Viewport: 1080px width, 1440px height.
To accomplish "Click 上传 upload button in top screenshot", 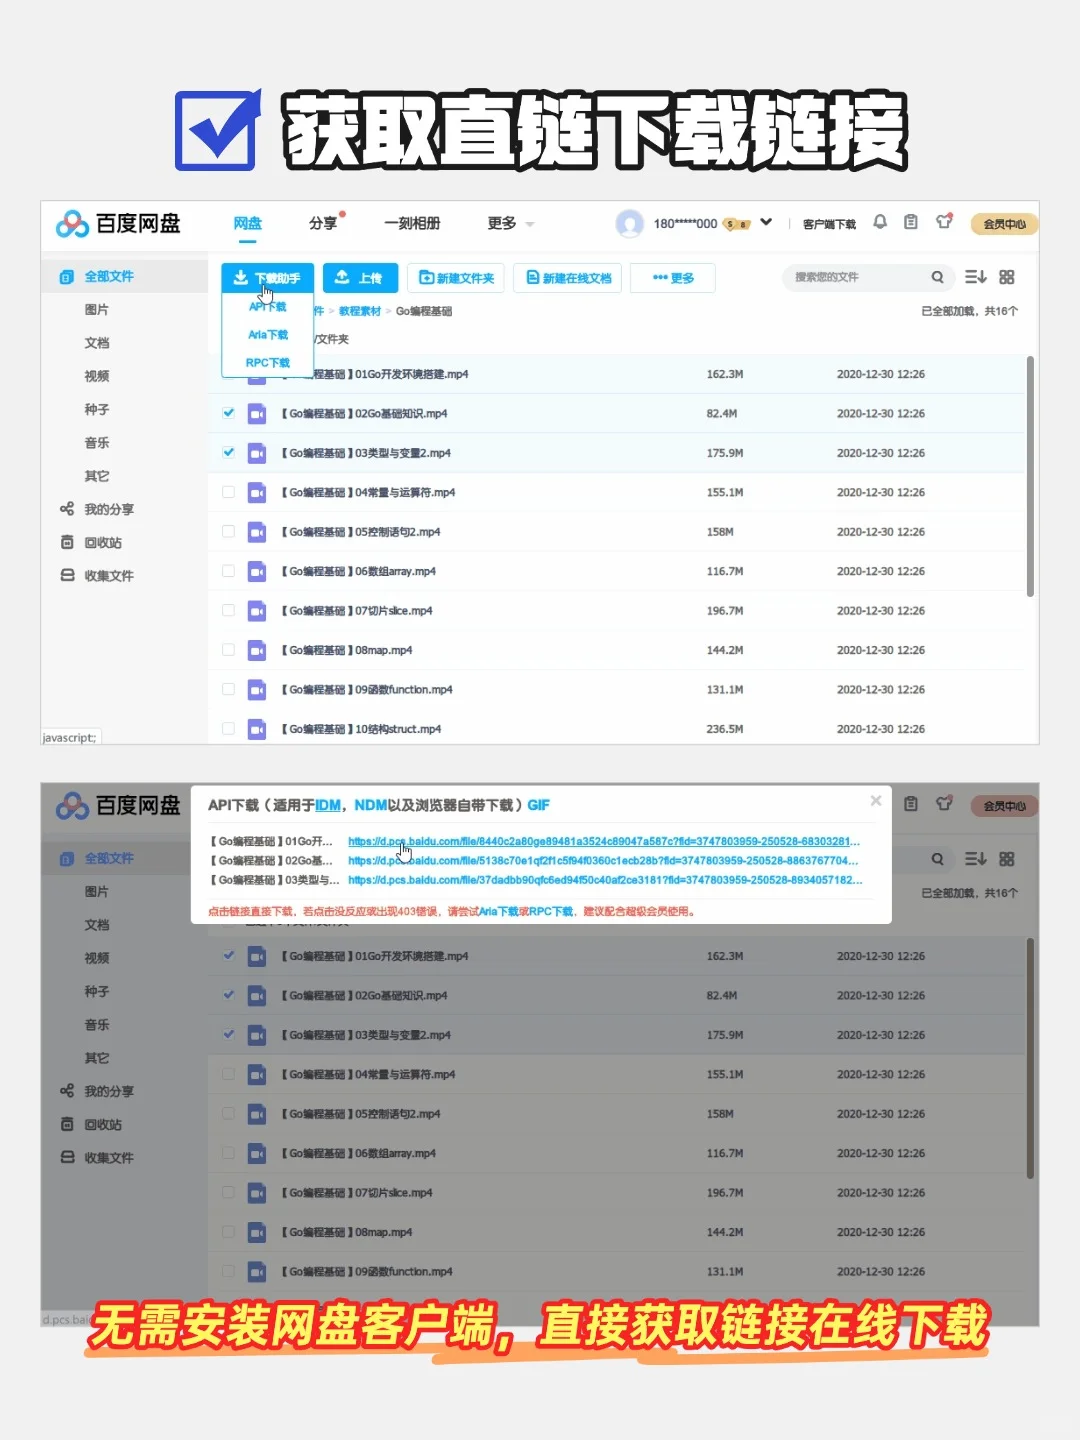I will click(360, 278).
